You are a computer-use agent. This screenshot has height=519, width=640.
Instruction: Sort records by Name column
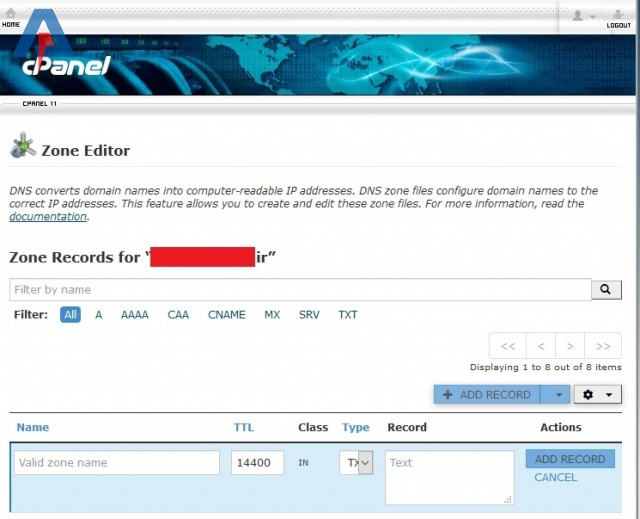coord(33,427)
